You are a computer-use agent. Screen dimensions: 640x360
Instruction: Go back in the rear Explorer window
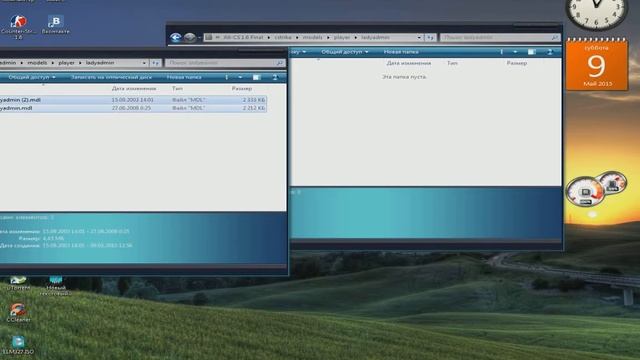pos(176,38)
